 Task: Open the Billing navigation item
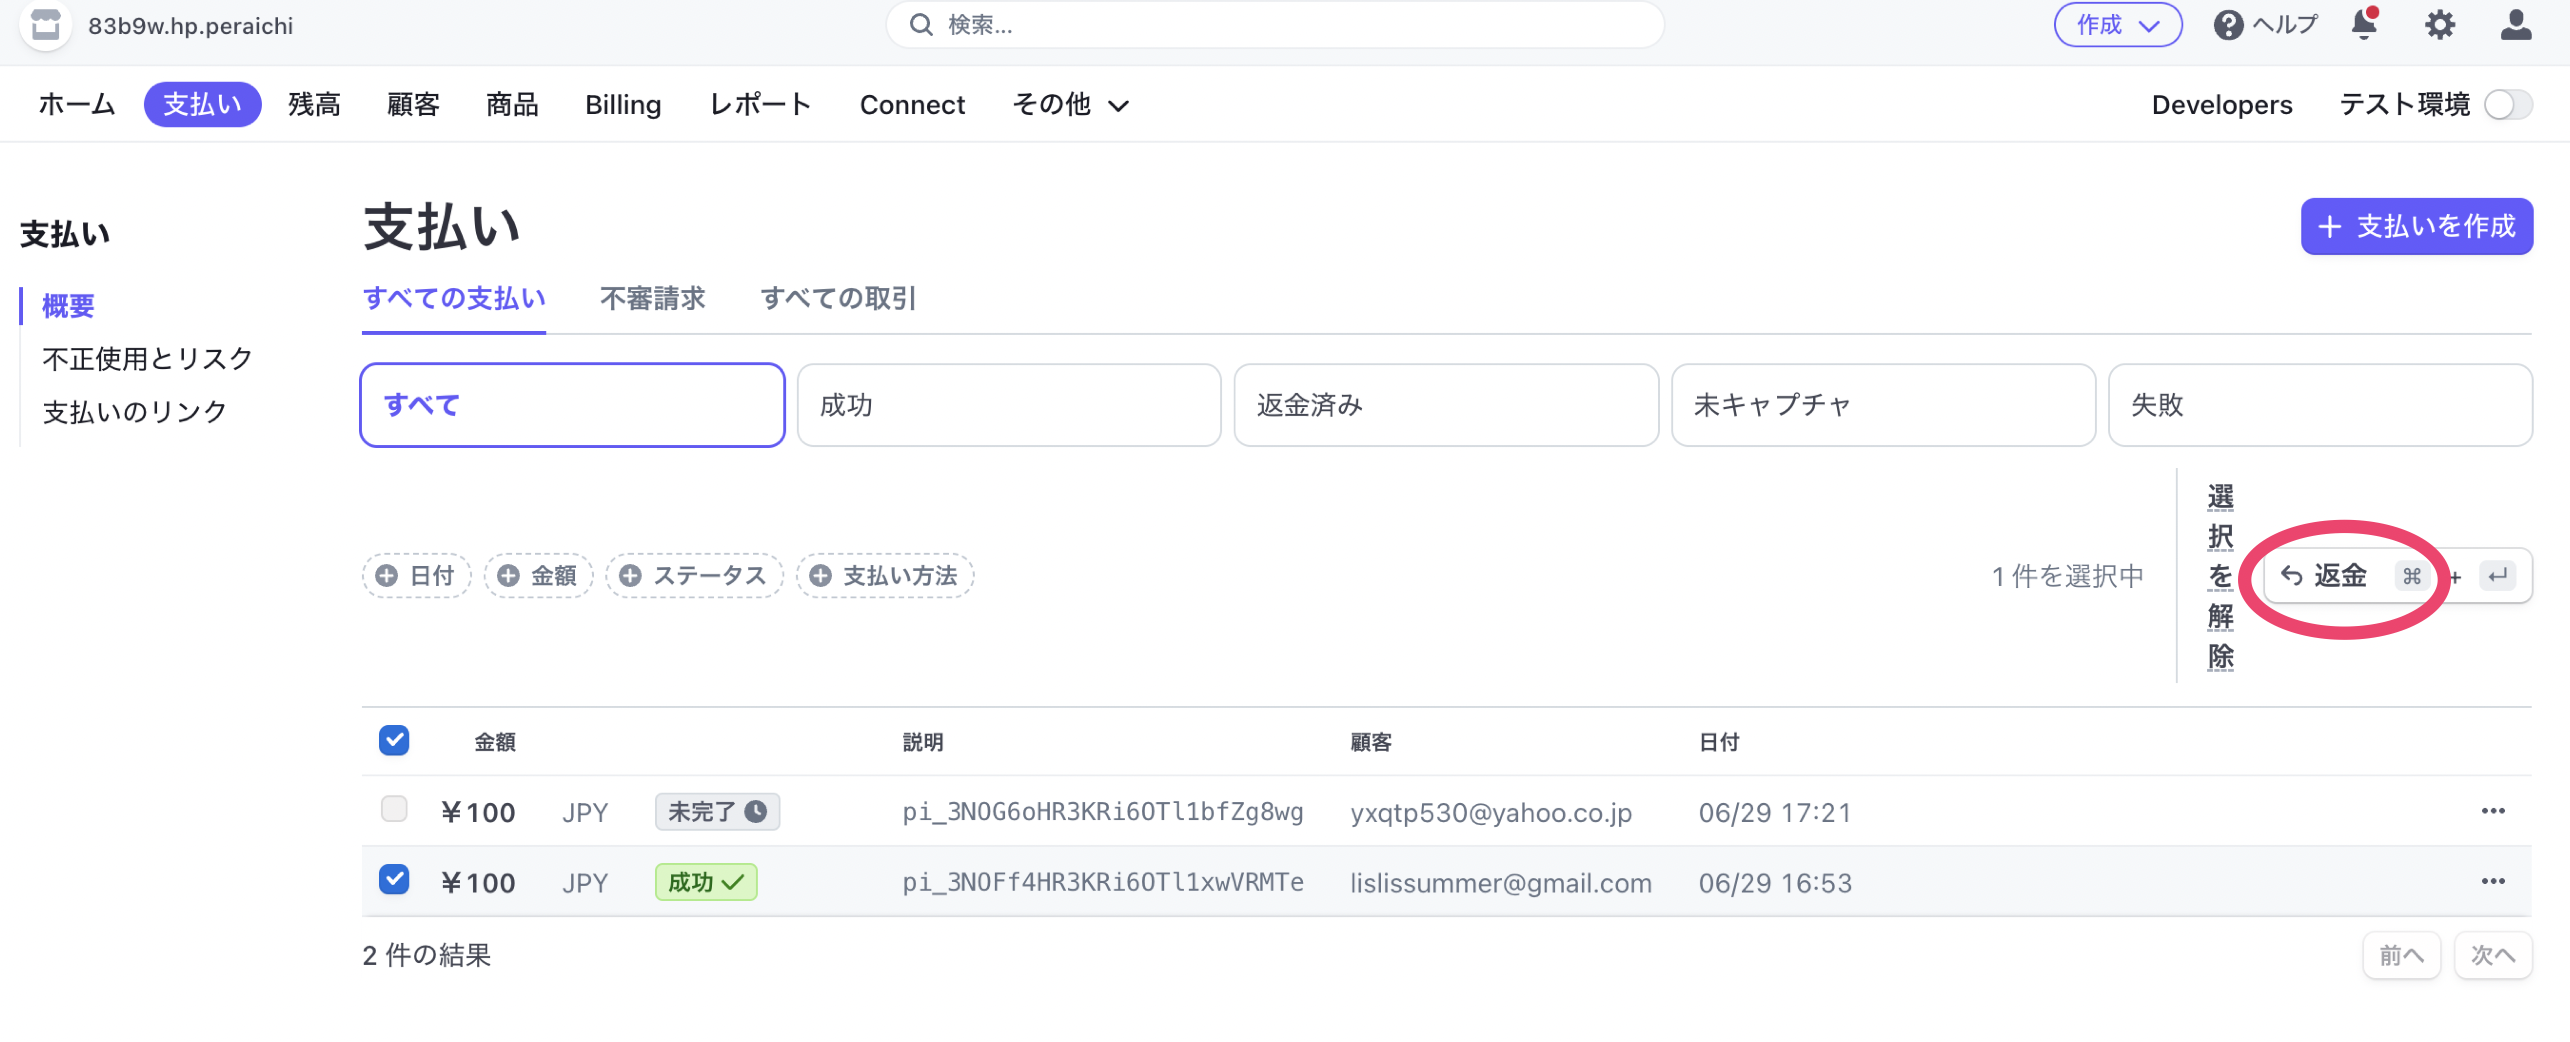click(623, 105)
